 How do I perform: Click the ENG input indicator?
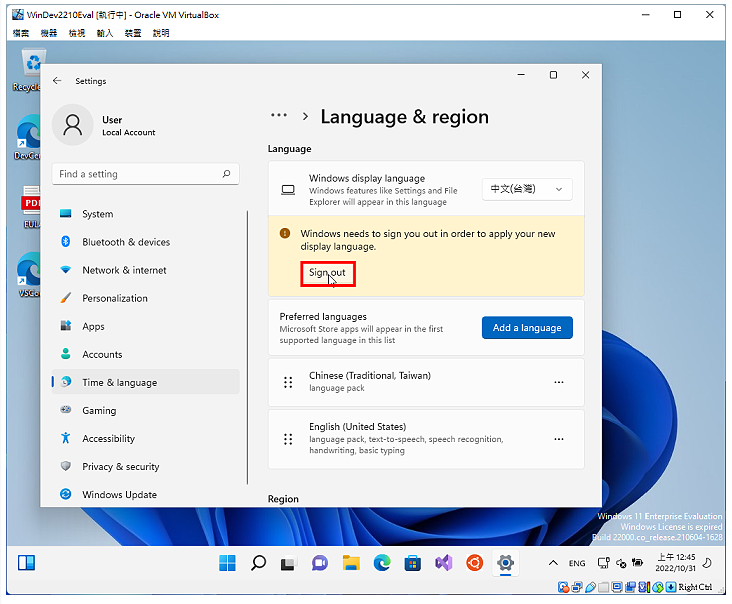click(577, 563)
